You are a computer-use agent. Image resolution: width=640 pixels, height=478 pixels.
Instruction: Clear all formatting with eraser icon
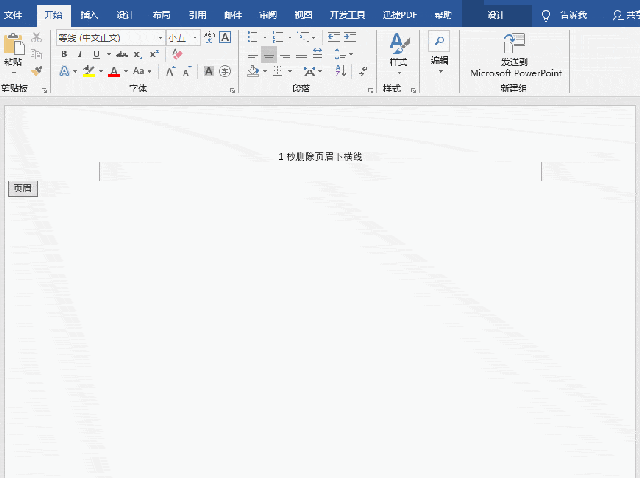pyautogui.click(x=177, y=54)
